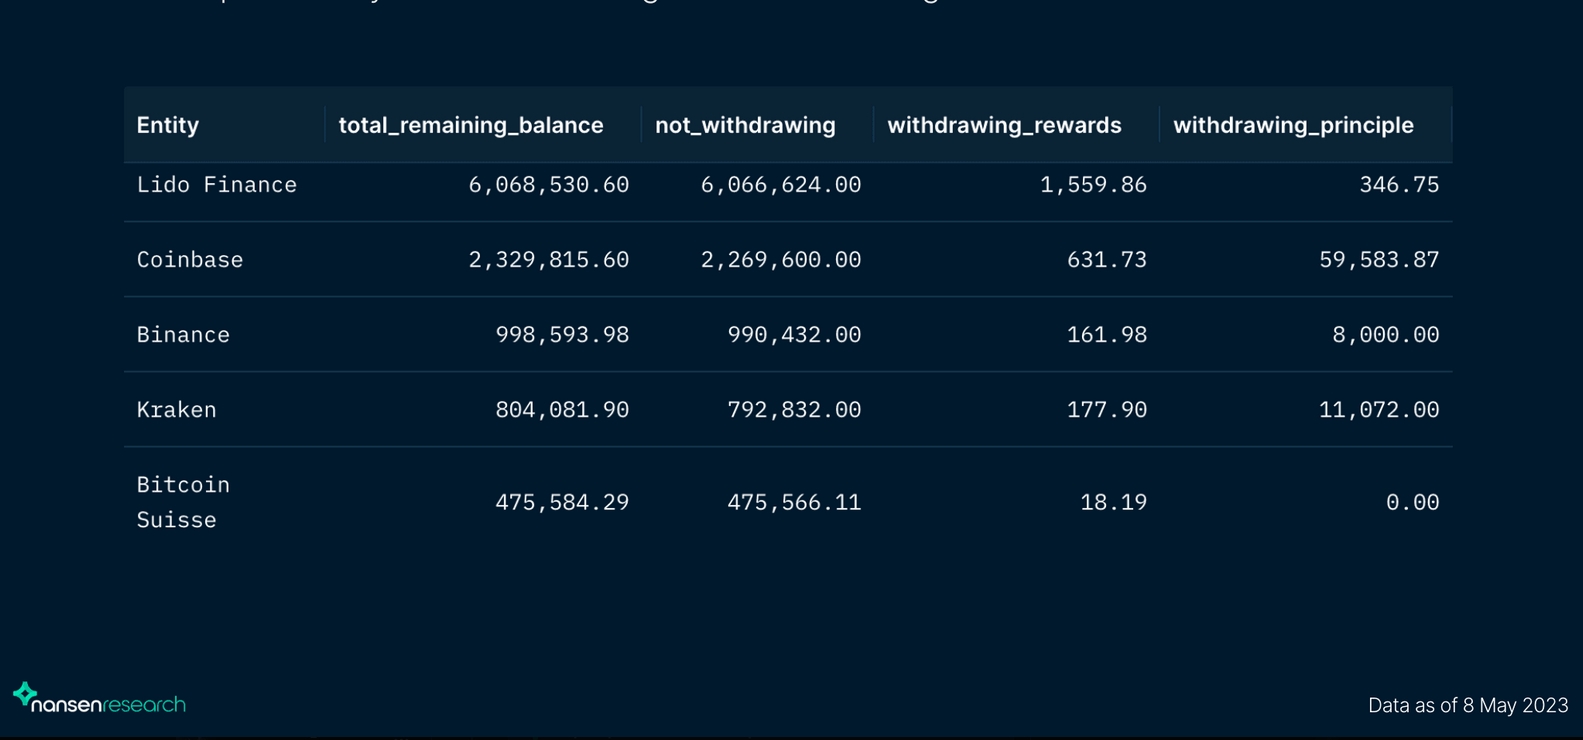Click Binance not_withdrawing value 990,432.00
The height and width of the screenshot is (740, 1583).
[x=794, y=335]
